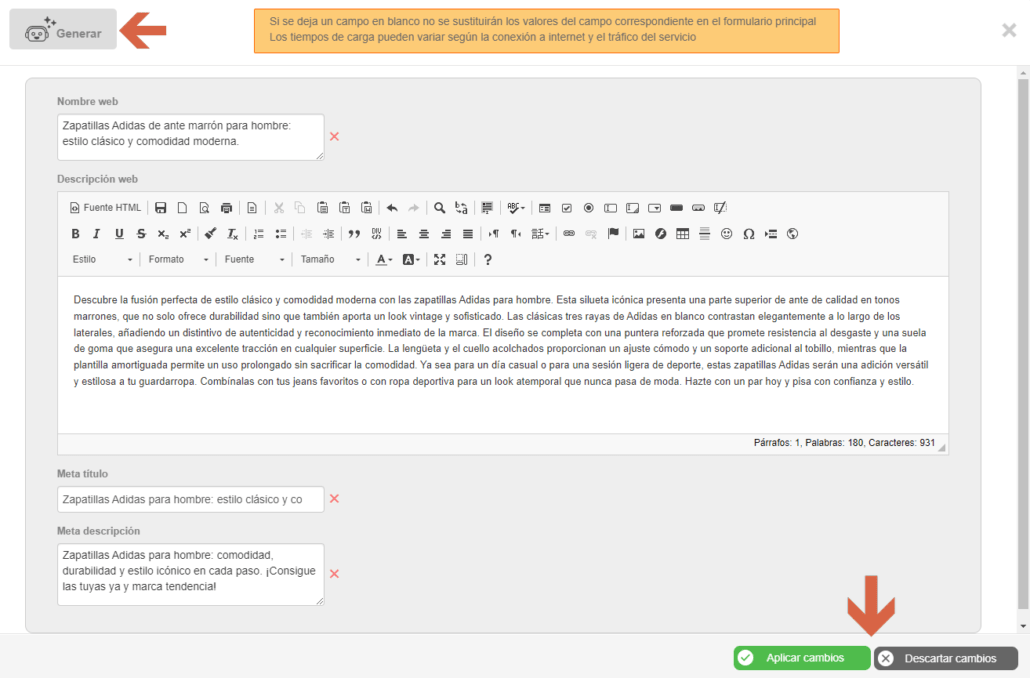
Task: Open the Insert Image dialog
Action: pos(637,233)
